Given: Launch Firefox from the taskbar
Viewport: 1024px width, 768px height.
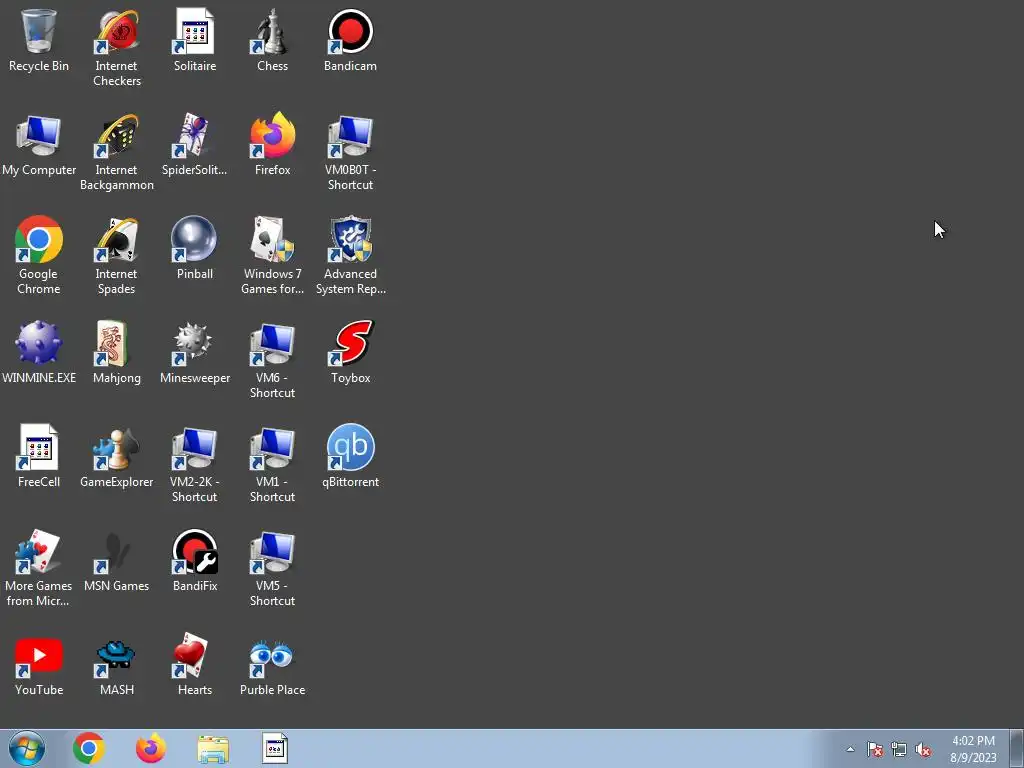Looking at the screenshot, I should (x=151, y=748).
